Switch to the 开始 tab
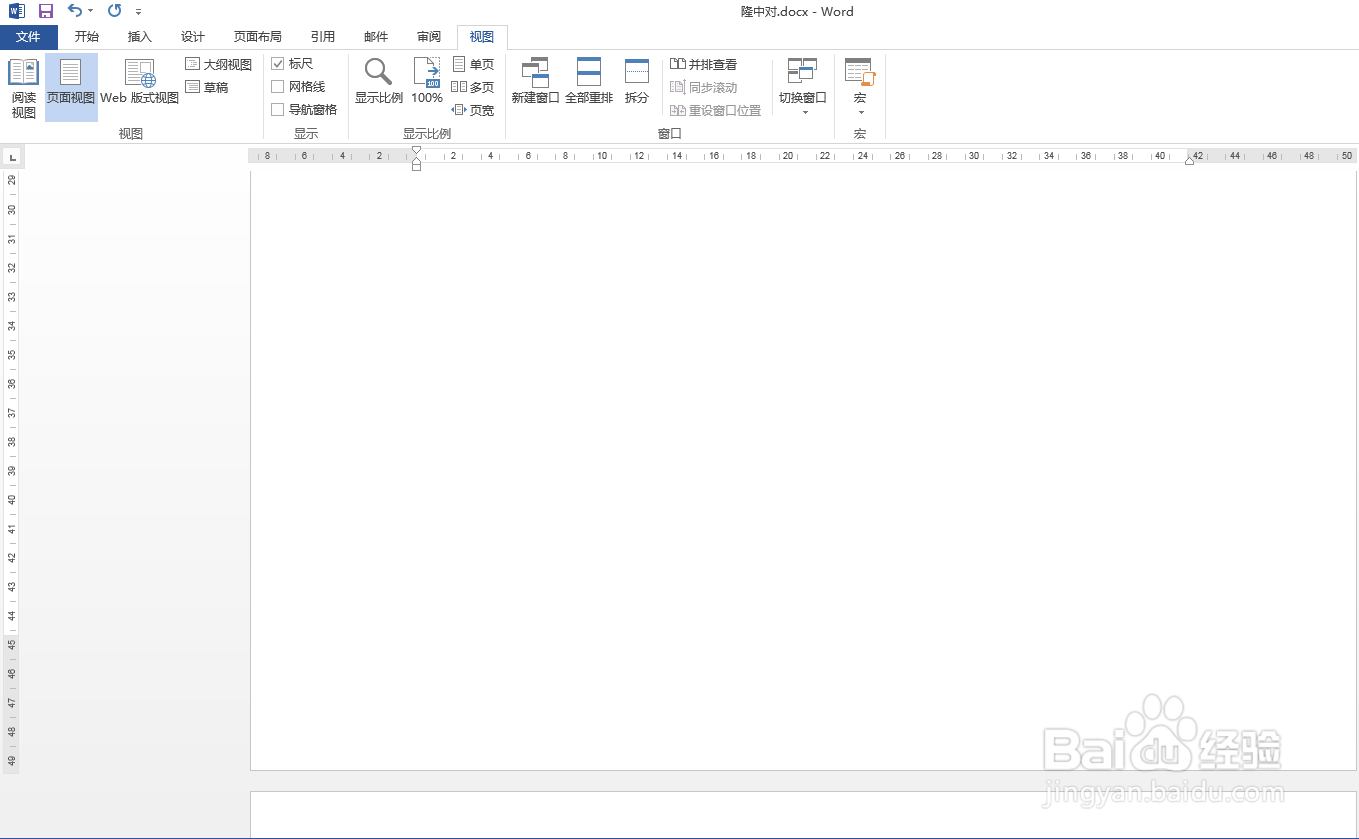The width and height of the screenshot is (1359, 839). [87, 37]
